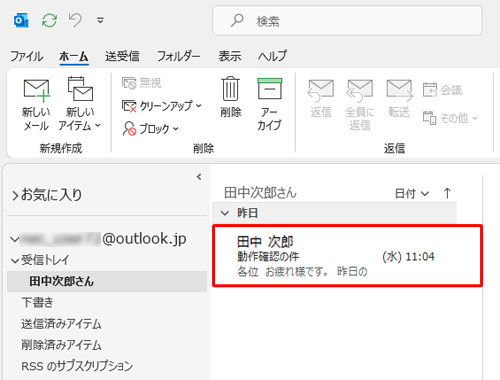Open the フォルダー ribbon tab

click(x=179, y=56)
